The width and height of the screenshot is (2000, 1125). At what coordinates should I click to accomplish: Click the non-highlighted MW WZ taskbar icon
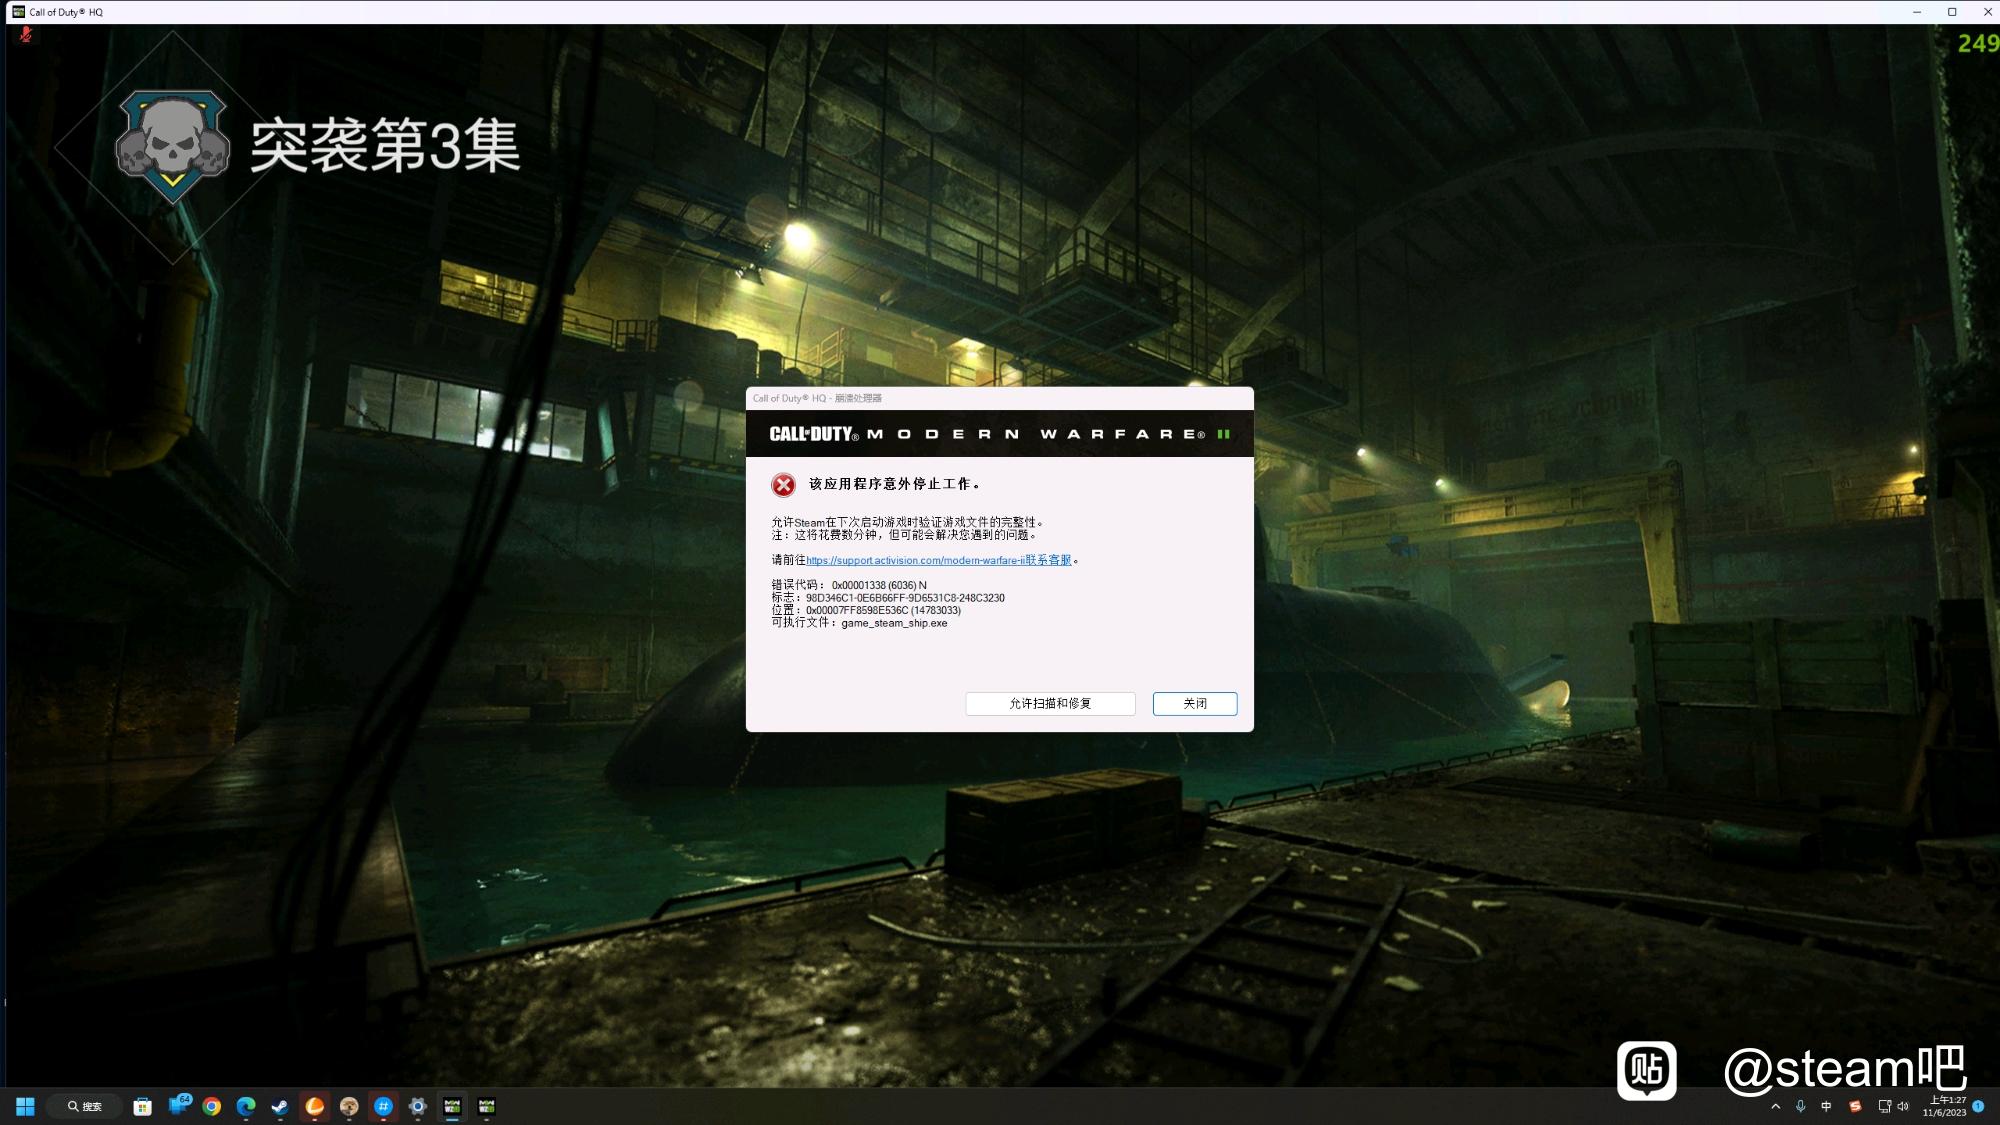pyautogui.click(x=487, y=1106)
